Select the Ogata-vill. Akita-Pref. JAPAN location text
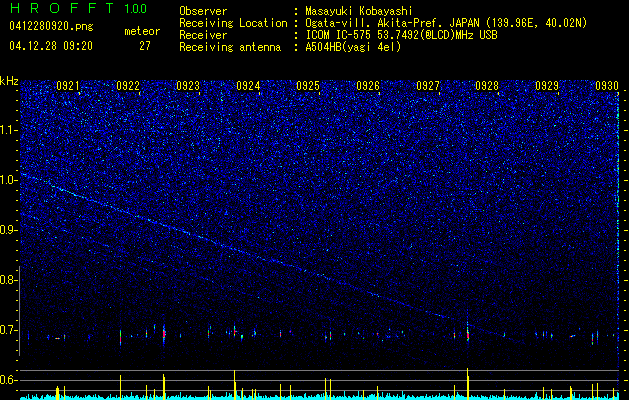629x400 pixels. click(x=446, y=23)
